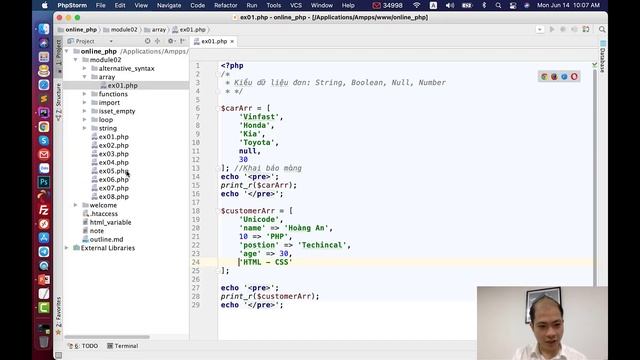Expand the string folder
640x360 pixels.
(x=84, y=129)
